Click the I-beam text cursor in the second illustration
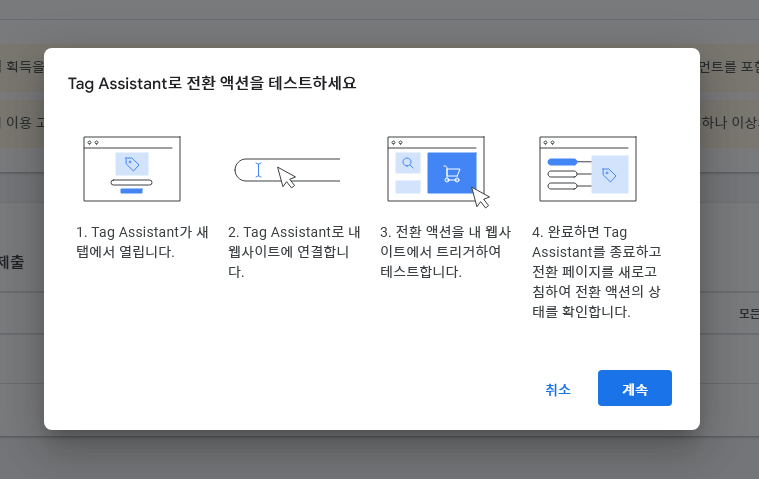The height and width of the screenshot is (479, 759). point(258,170)
